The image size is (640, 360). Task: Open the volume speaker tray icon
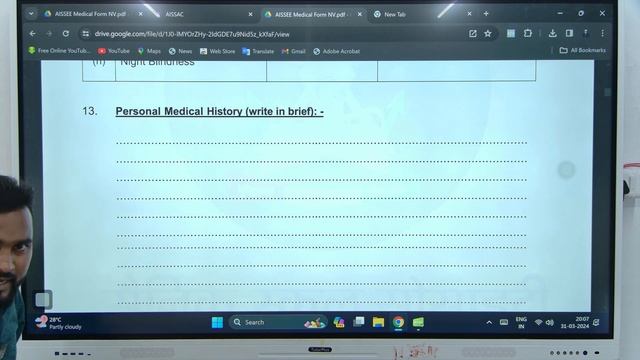tap(550, 322)
